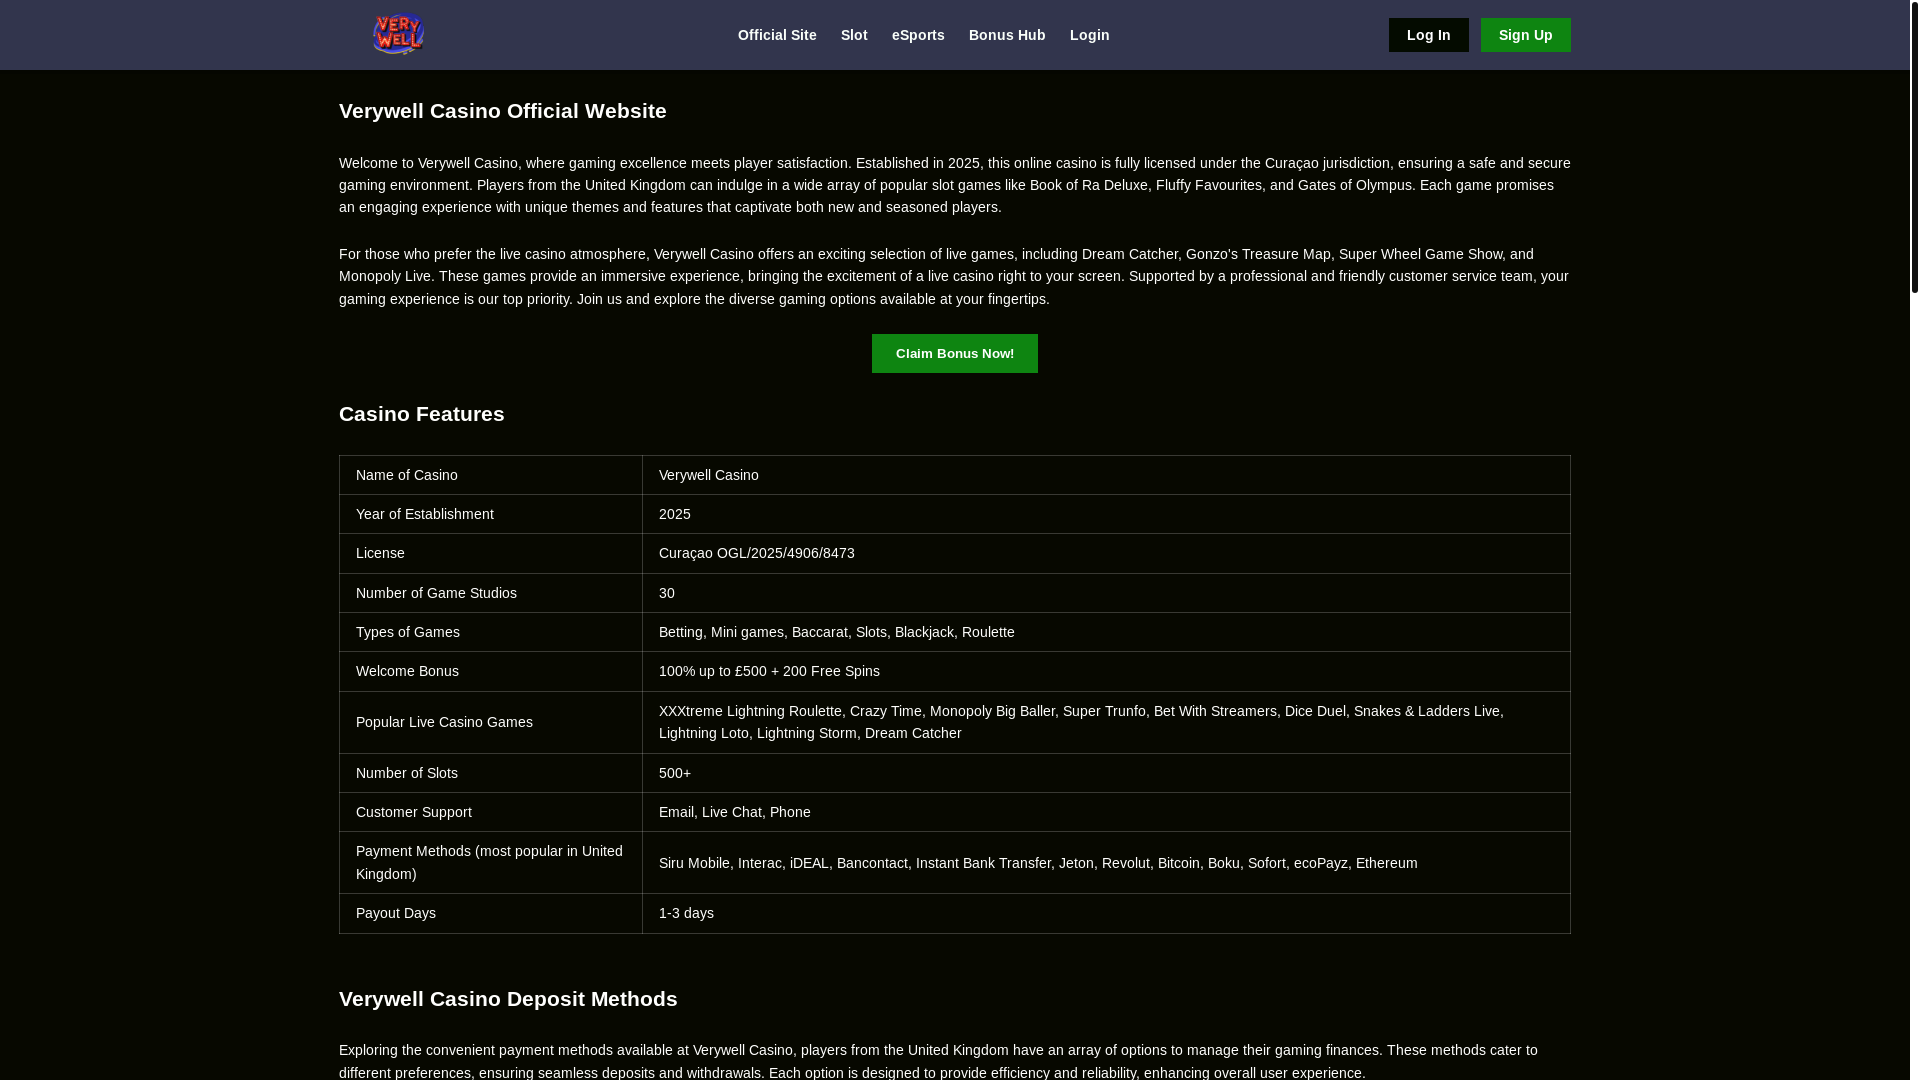Click the 'License' label cell
This screenshot has height=1080, width=1920.
click(490, 553)
